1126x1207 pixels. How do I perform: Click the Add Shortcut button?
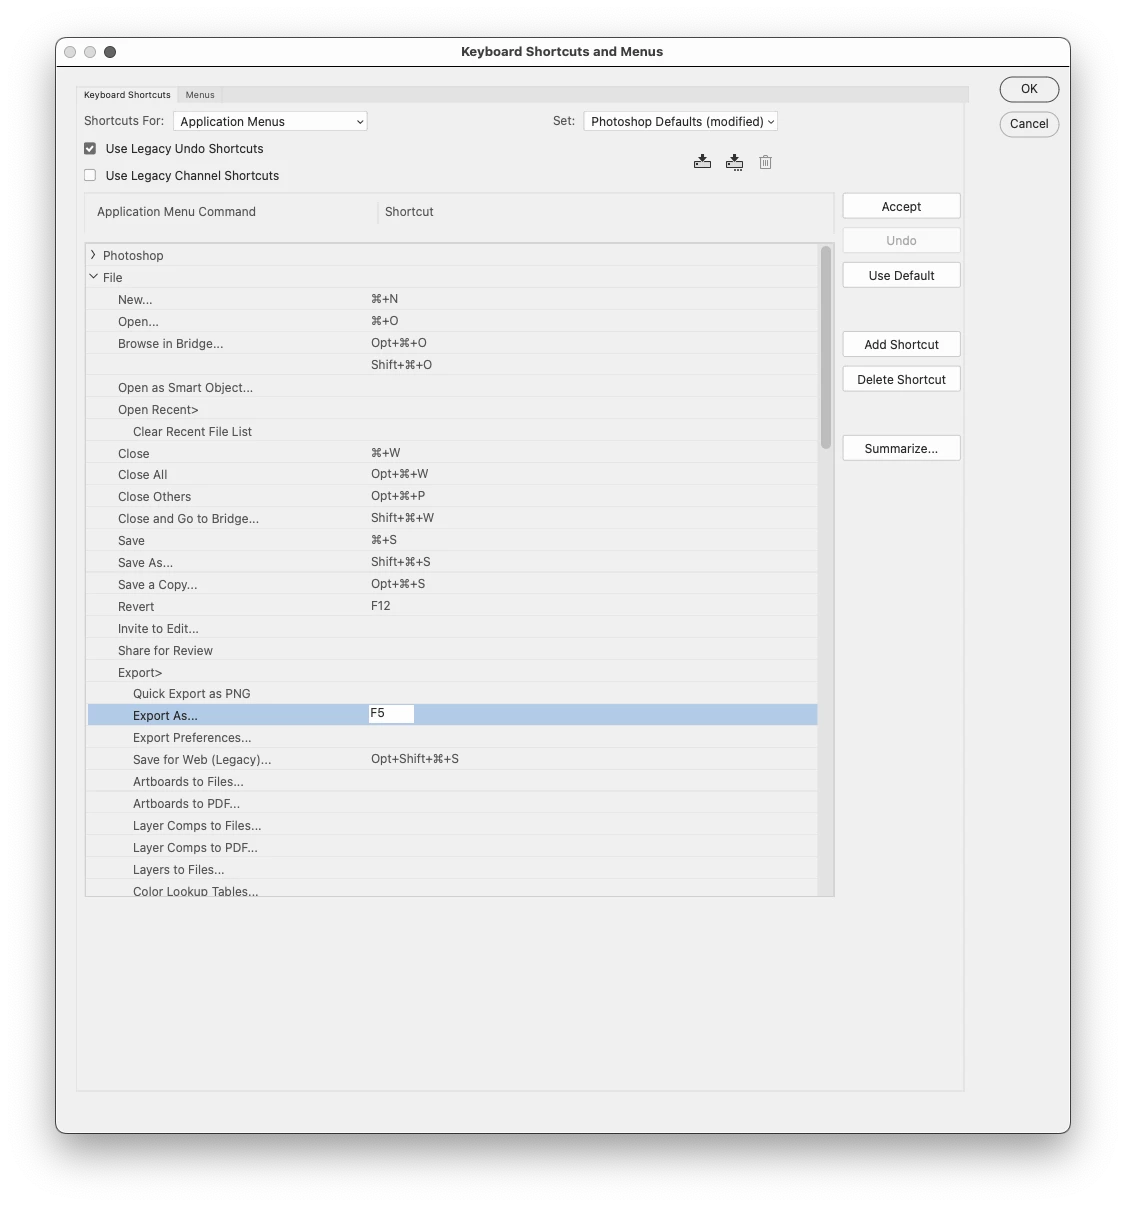(901, 344)
